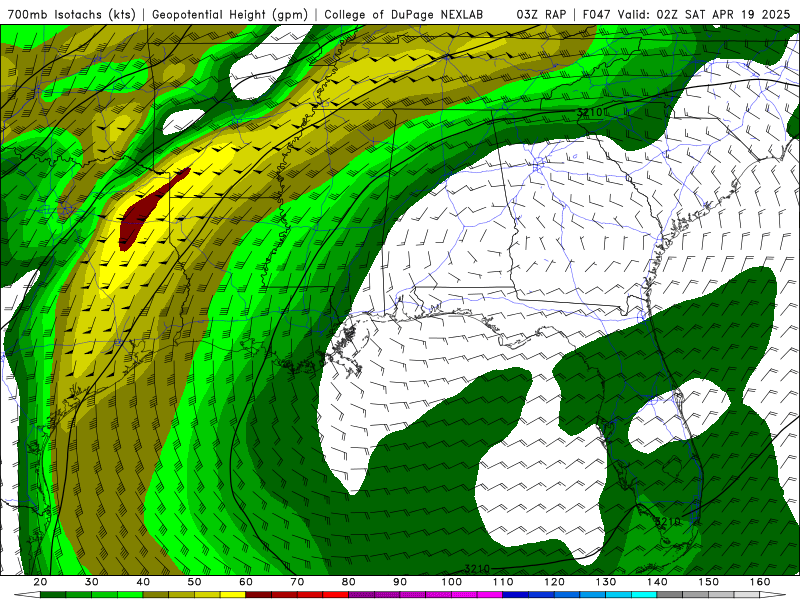Click the color scale label "90"
Screen dimensions: 800x600
401,582
